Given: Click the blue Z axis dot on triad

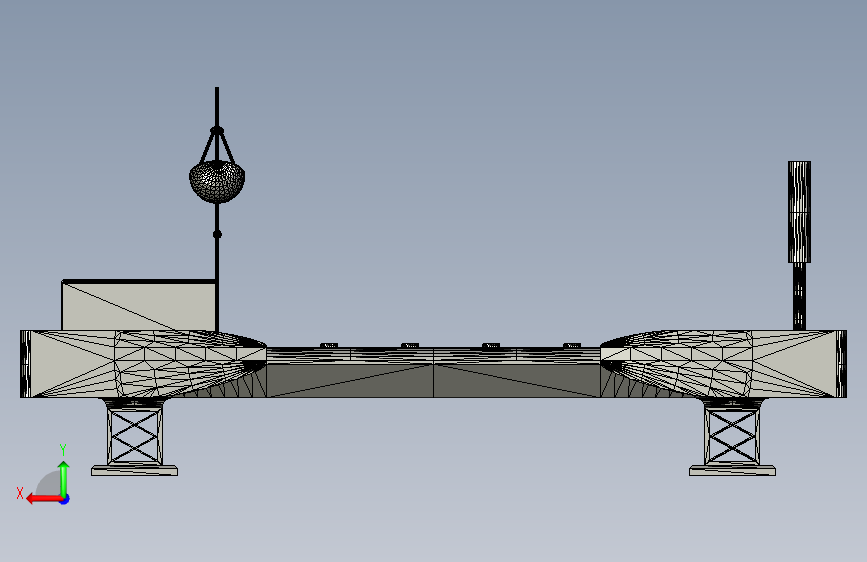Looking at the screenshot, I should click(65, 499).
